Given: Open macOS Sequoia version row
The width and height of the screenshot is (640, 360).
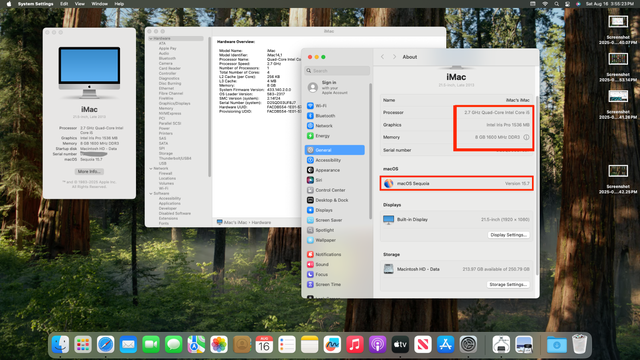Looking at the screenshot, I should (456, 184).
